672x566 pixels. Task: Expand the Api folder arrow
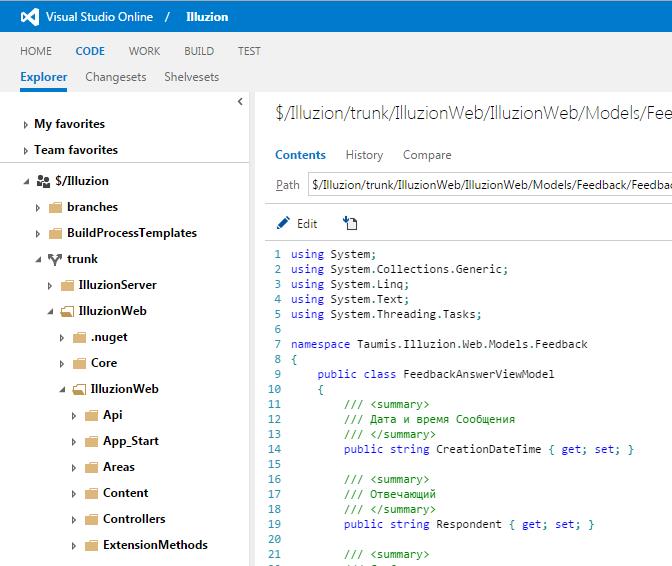[x=74, y=416]
